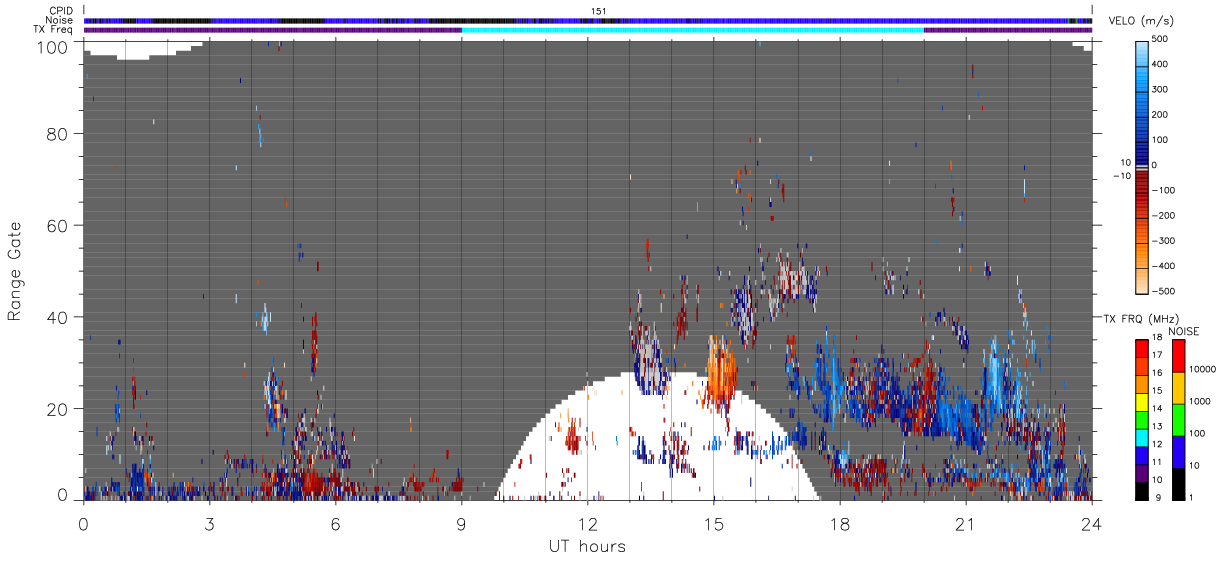Image resolution: width=1228 pixels, height=567 pixels.
Task: Click the 80 tick on Range Gate axis
Action: coord(58,133)
